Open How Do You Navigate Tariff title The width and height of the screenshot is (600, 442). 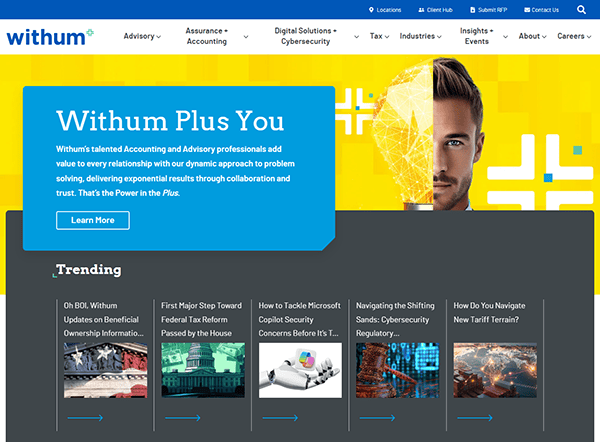click(489, 312)
